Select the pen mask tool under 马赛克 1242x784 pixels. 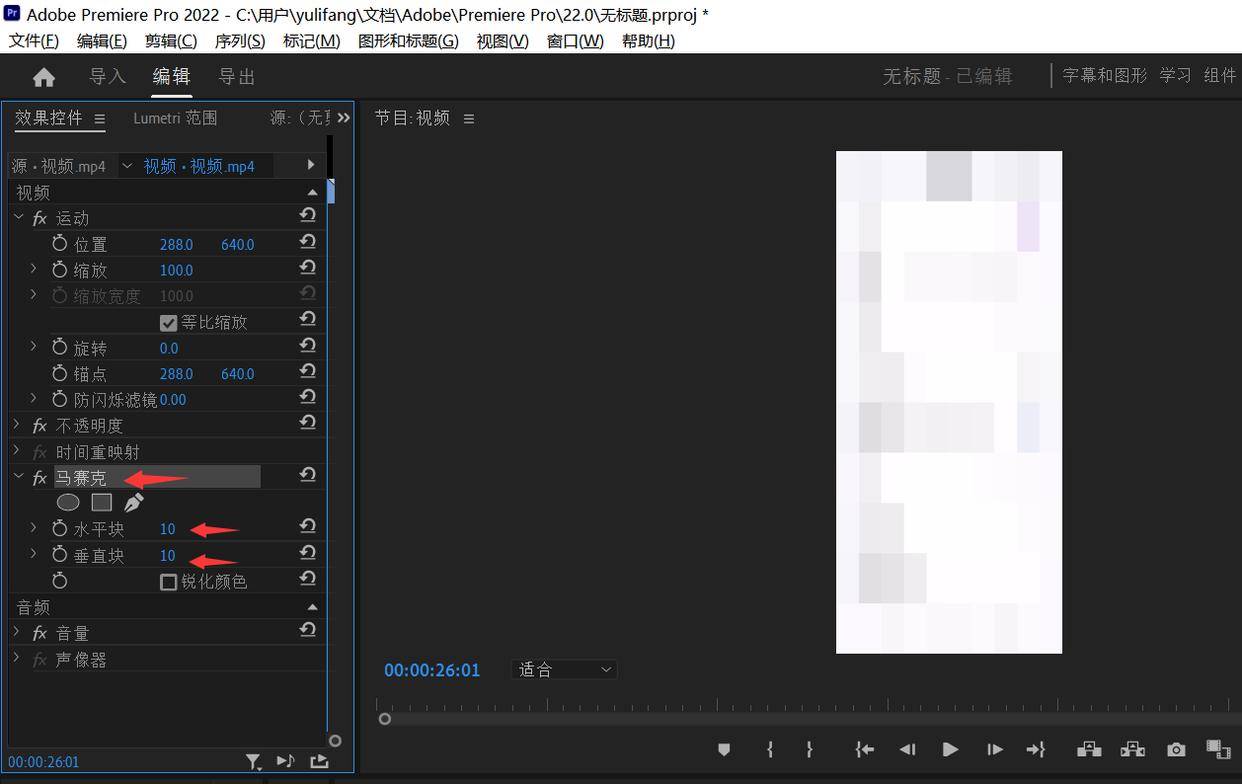click(133, 502)
